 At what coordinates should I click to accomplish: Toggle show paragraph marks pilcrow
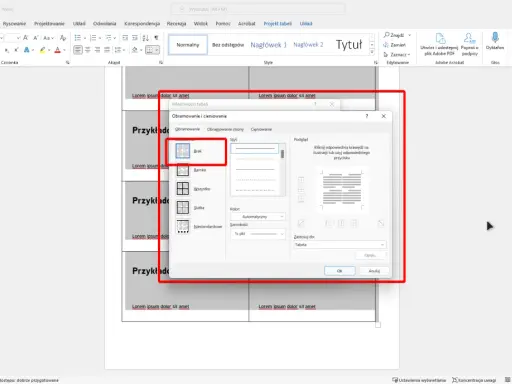pos(156,38)
